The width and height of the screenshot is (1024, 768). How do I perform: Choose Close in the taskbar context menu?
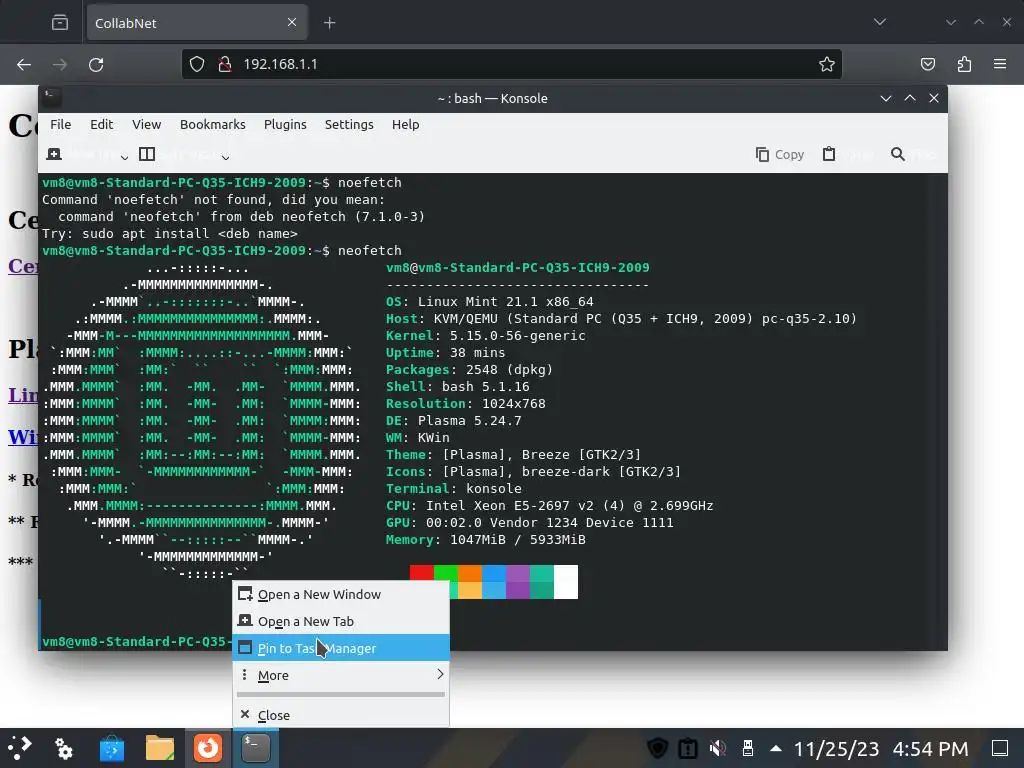tap(341, 714)
